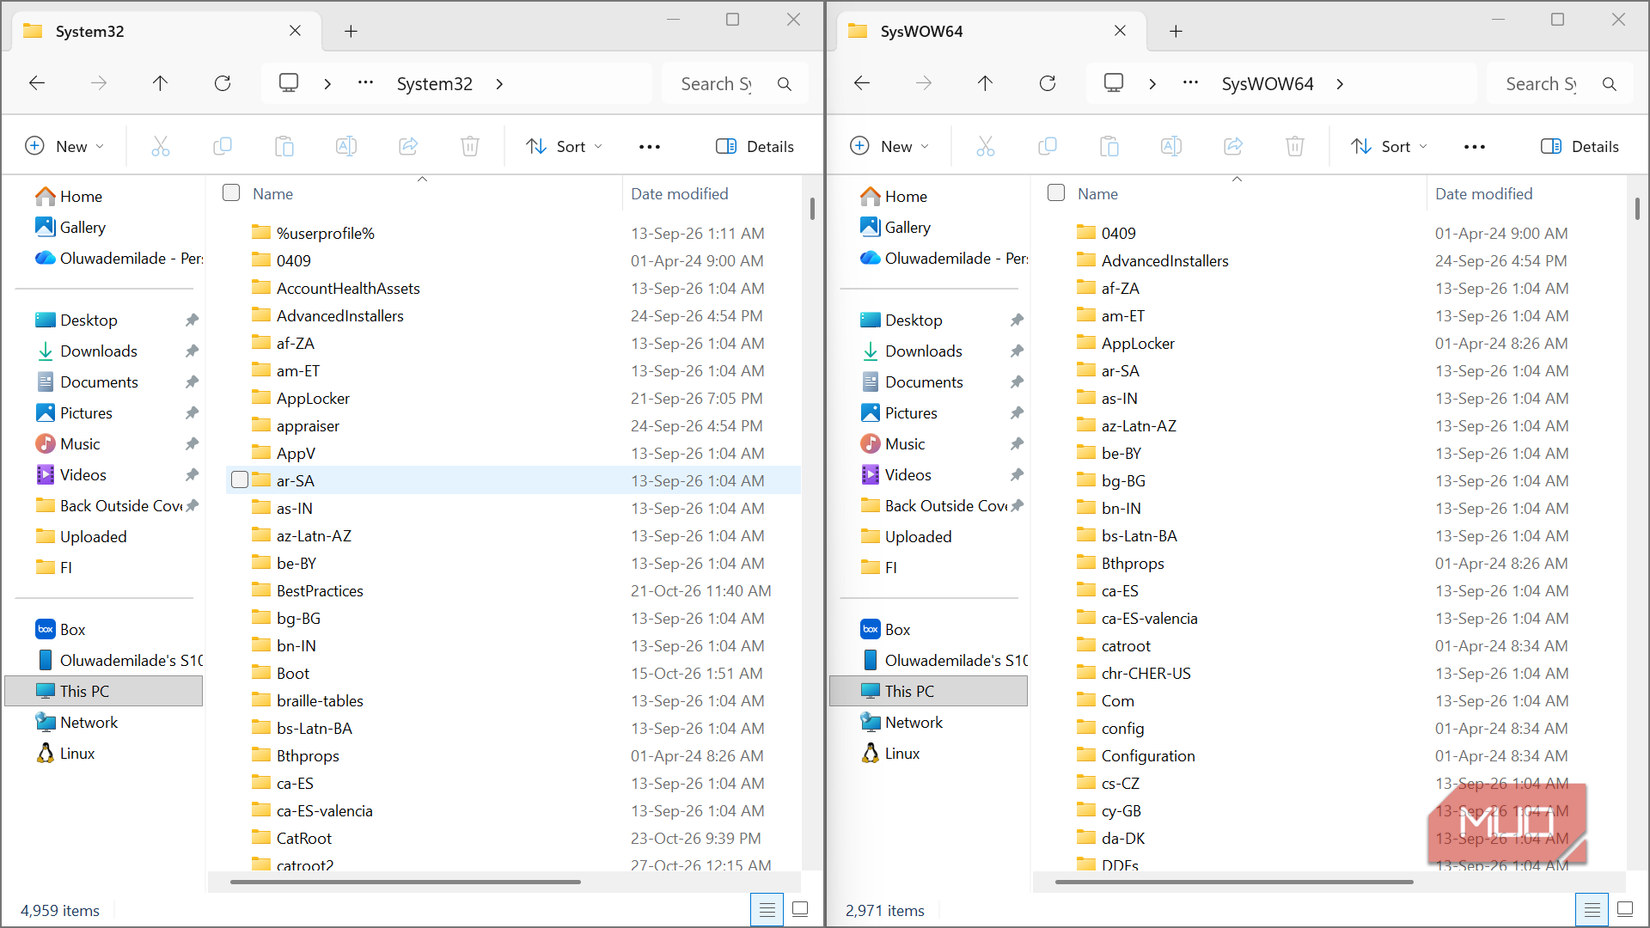Open the Sort dropdown in SysWOW64 window
The image size is (1650, 928).
pos(1390,147)
